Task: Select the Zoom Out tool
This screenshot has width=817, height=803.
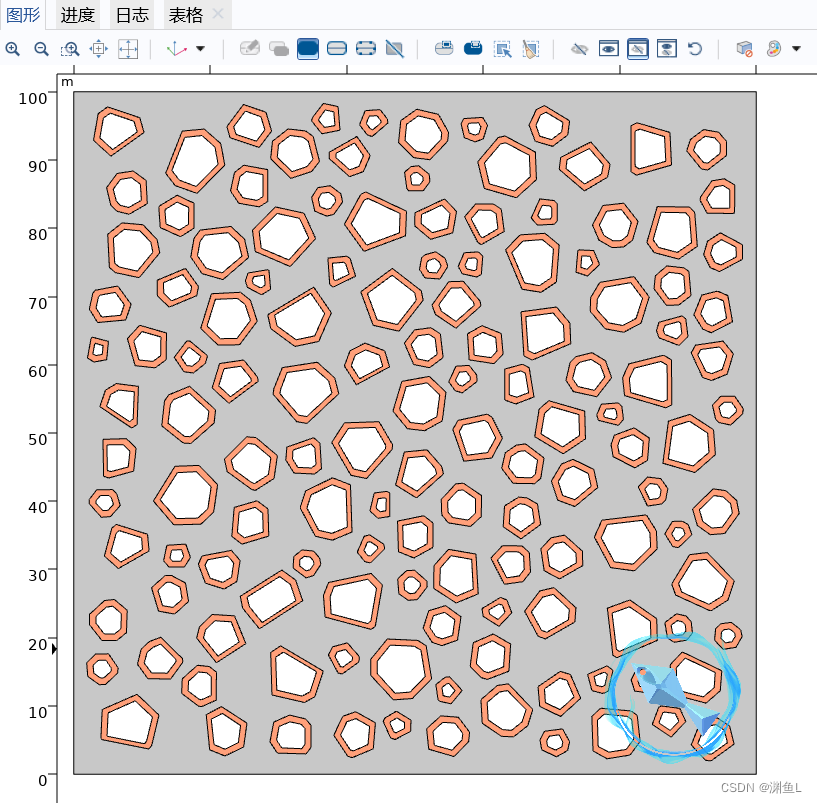Action: click(x=41, y=48)
